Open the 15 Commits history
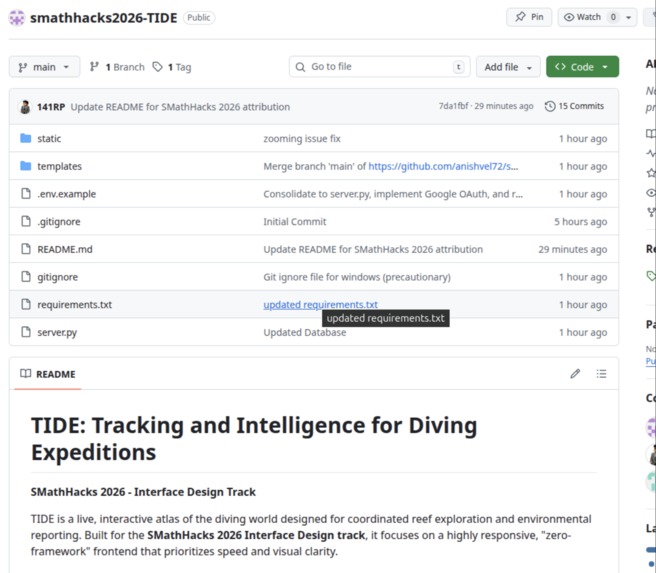Viewport: 656px width, 573px height. click(x=574, y=106)
